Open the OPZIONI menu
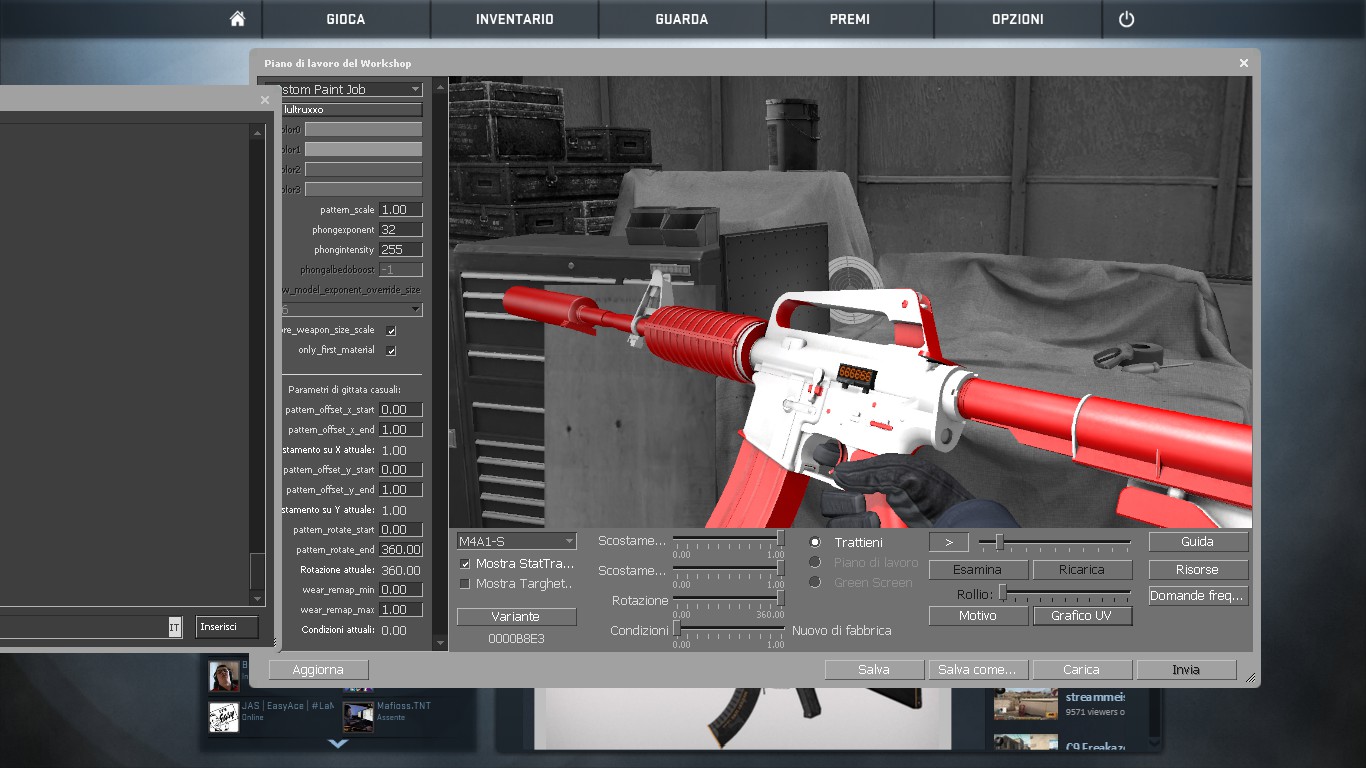1366x768 pixels. 1018,19
